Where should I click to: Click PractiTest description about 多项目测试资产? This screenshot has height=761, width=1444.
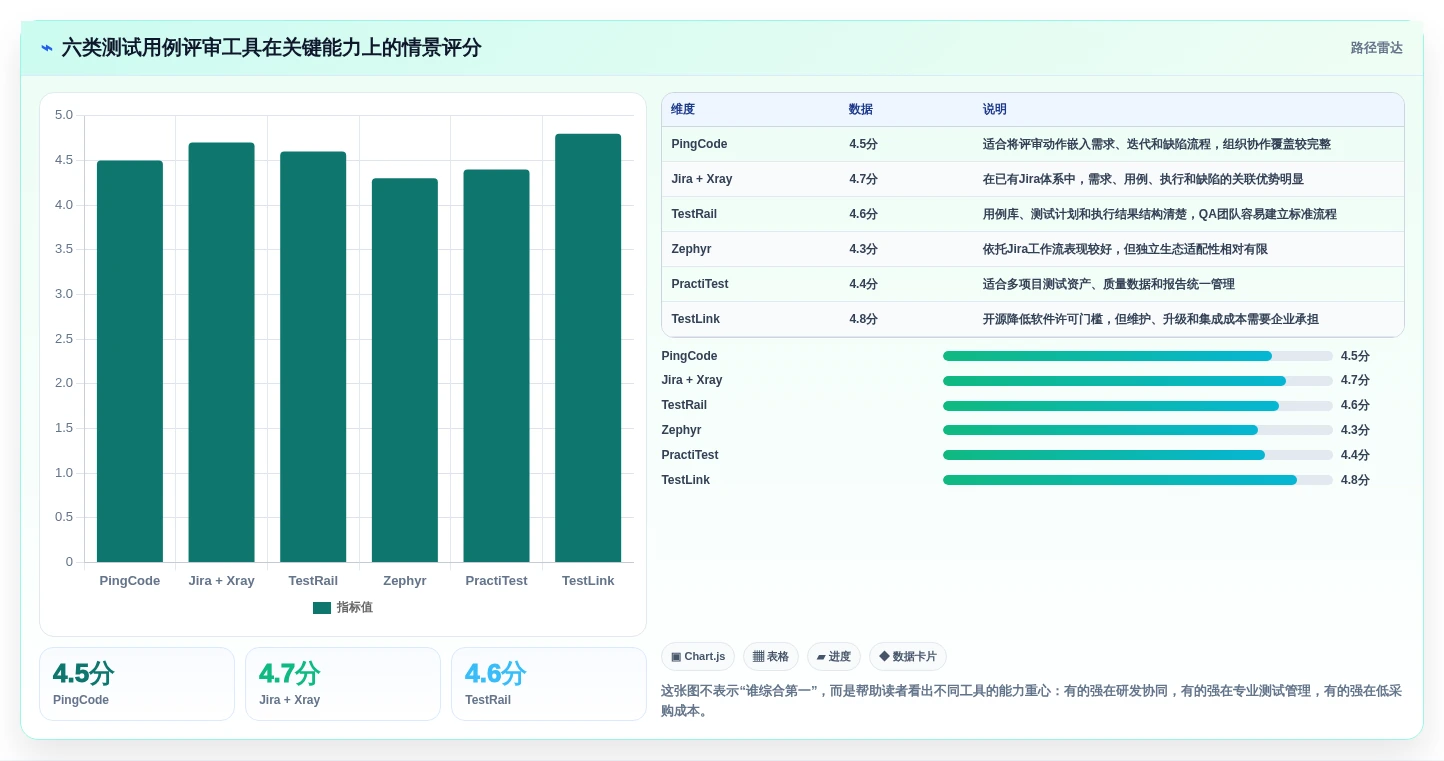point(1109,284)
